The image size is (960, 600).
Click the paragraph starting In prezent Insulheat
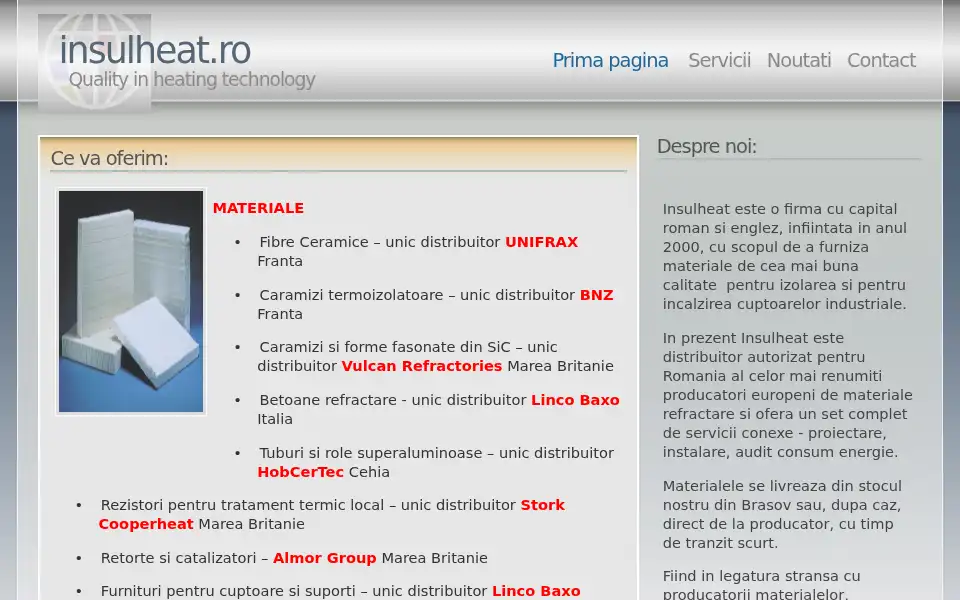[x=787, y=395]
